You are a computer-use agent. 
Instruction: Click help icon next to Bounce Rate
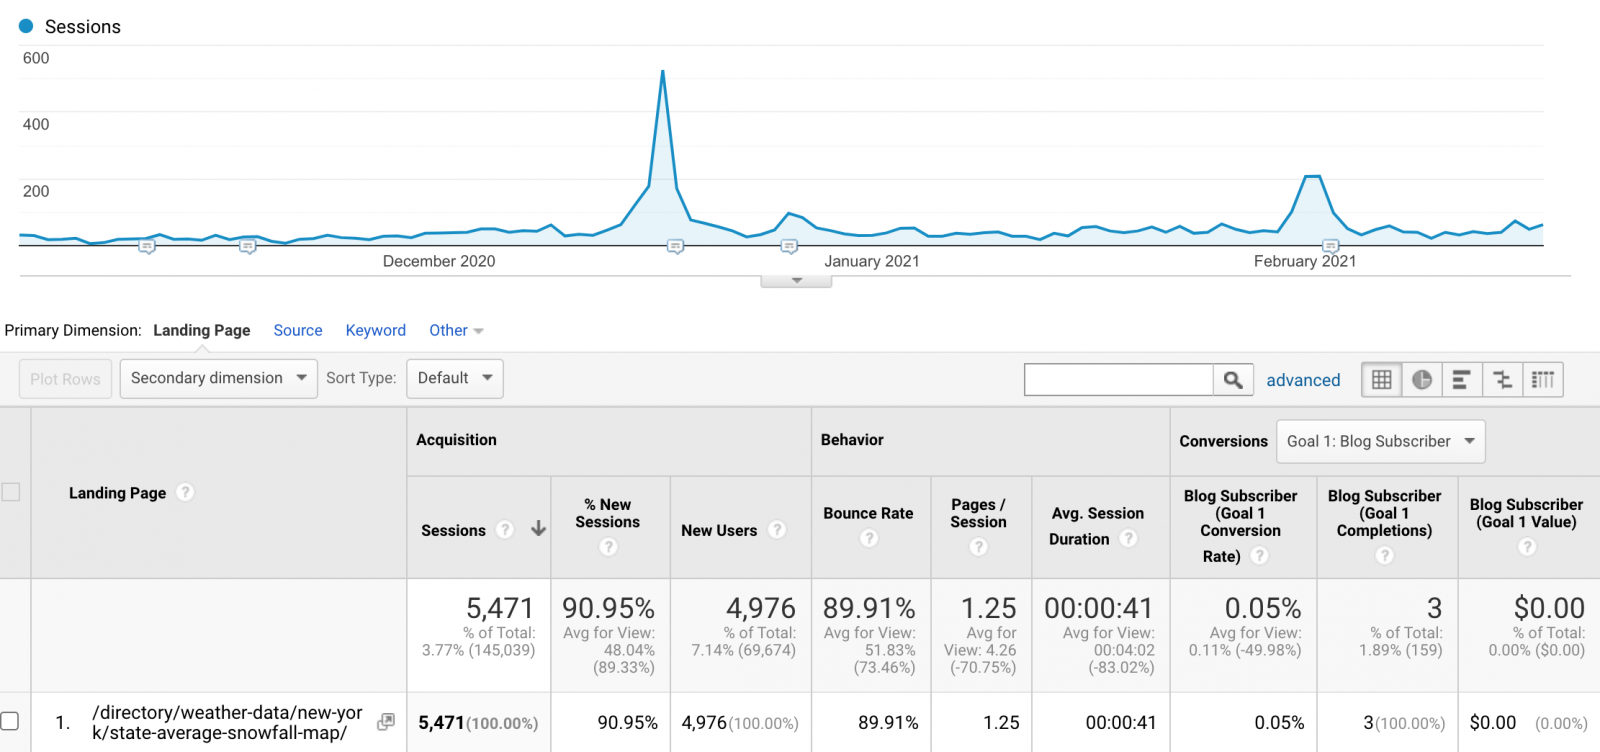[x=869, y=538]
